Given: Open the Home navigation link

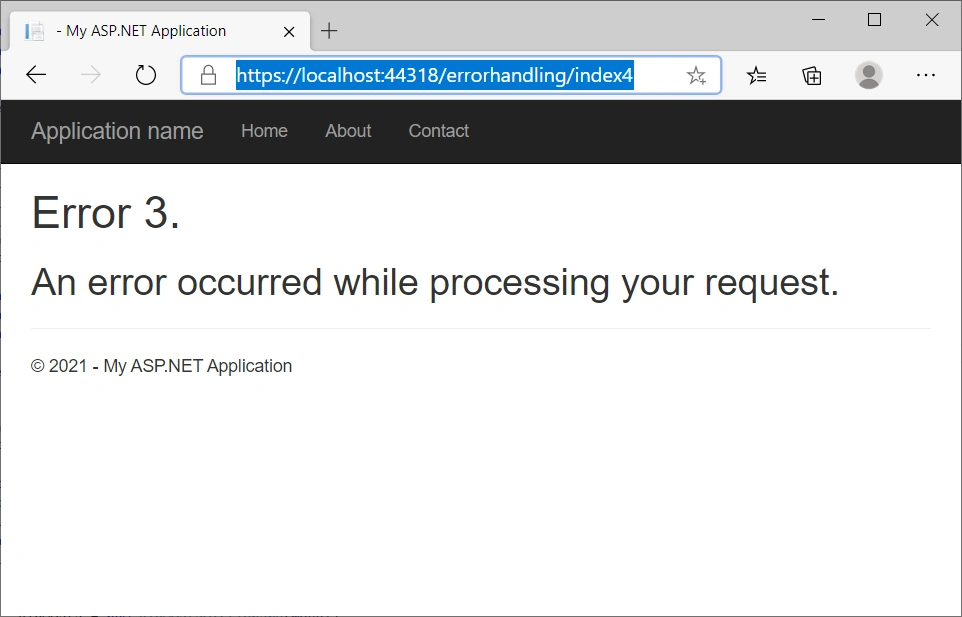Looking at the screenshot, I should 264,131.
